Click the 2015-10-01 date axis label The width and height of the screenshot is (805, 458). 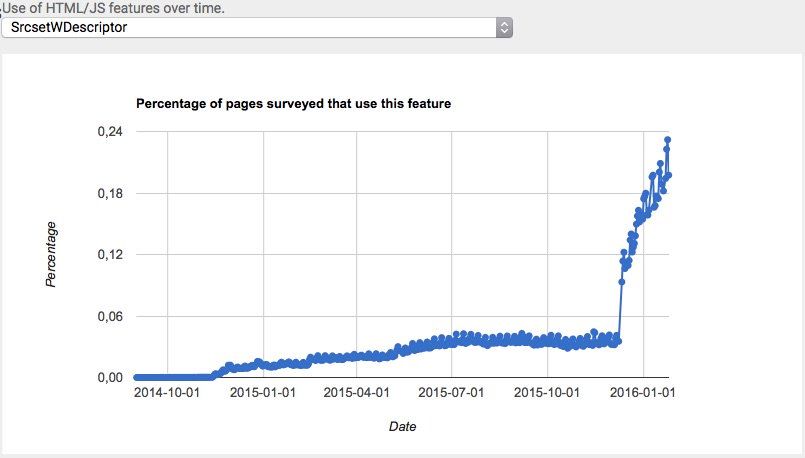(x=547, y=393)
